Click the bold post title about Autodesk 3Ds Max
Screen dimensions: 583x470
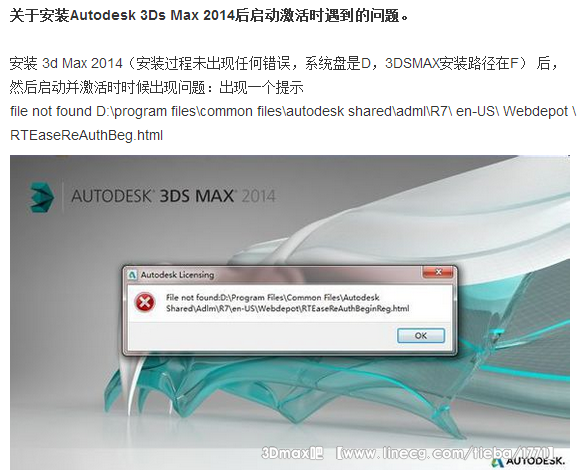click(x=209, y=16)
